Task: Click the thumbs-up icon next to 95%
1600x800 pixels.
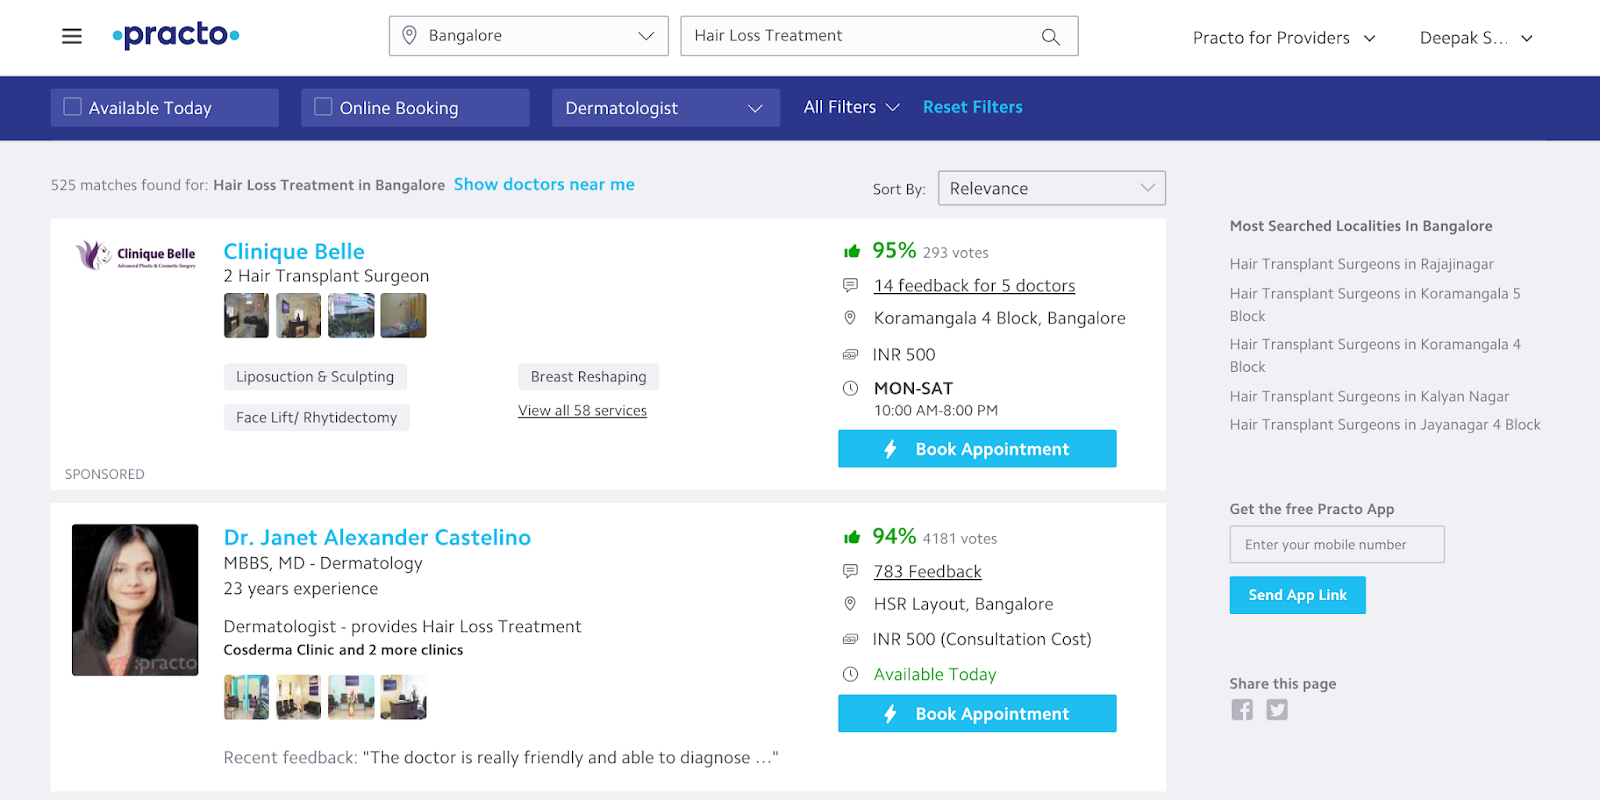Action: pyautogui.click(x=852, y=252)
